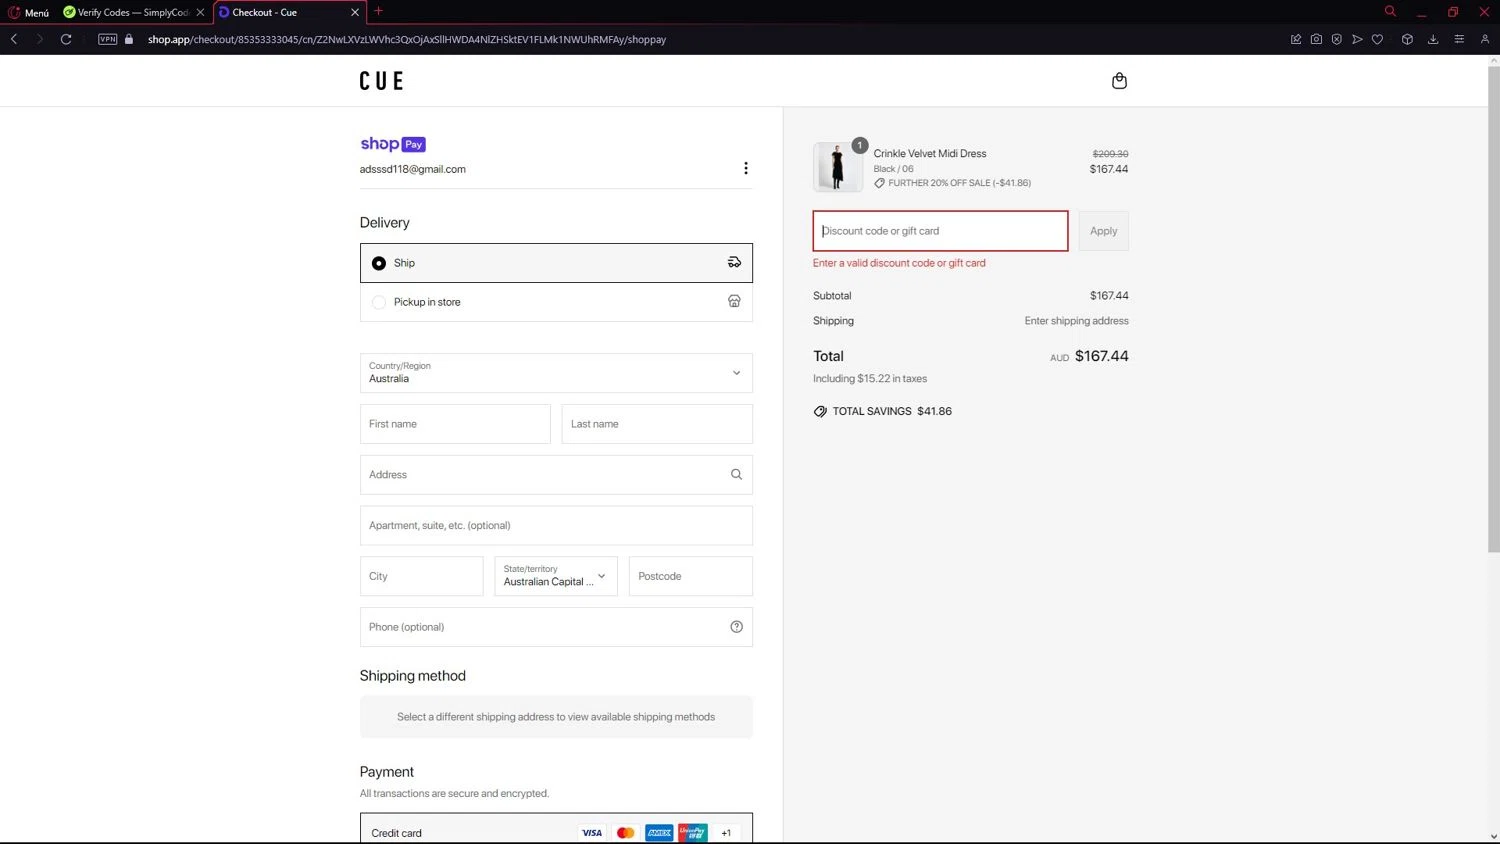Open the shopping bag cart icon
This screenshot has width=1500, height=844.
(x=1119, y=81)
